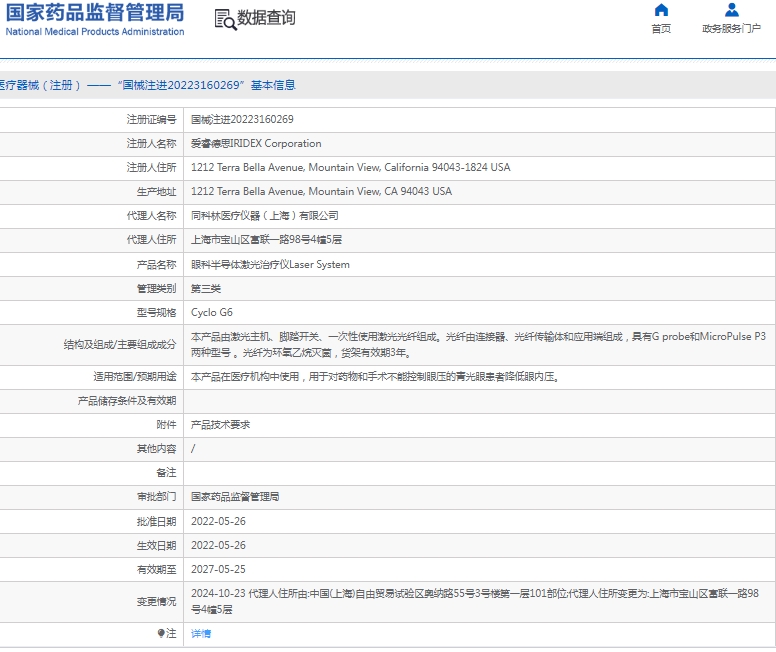
Task: Click the 注册证编号 row label
Action: [151, 119]
